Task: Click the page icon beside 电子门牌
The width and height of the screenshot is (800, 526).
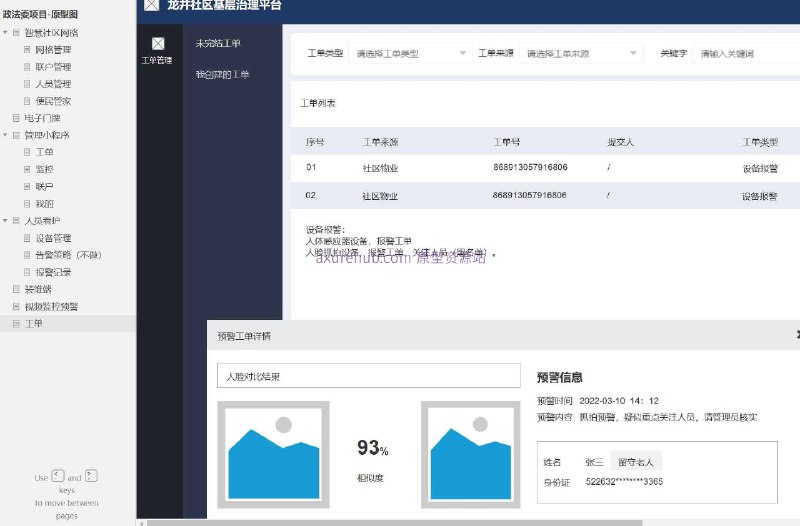Action: (16, 118)
